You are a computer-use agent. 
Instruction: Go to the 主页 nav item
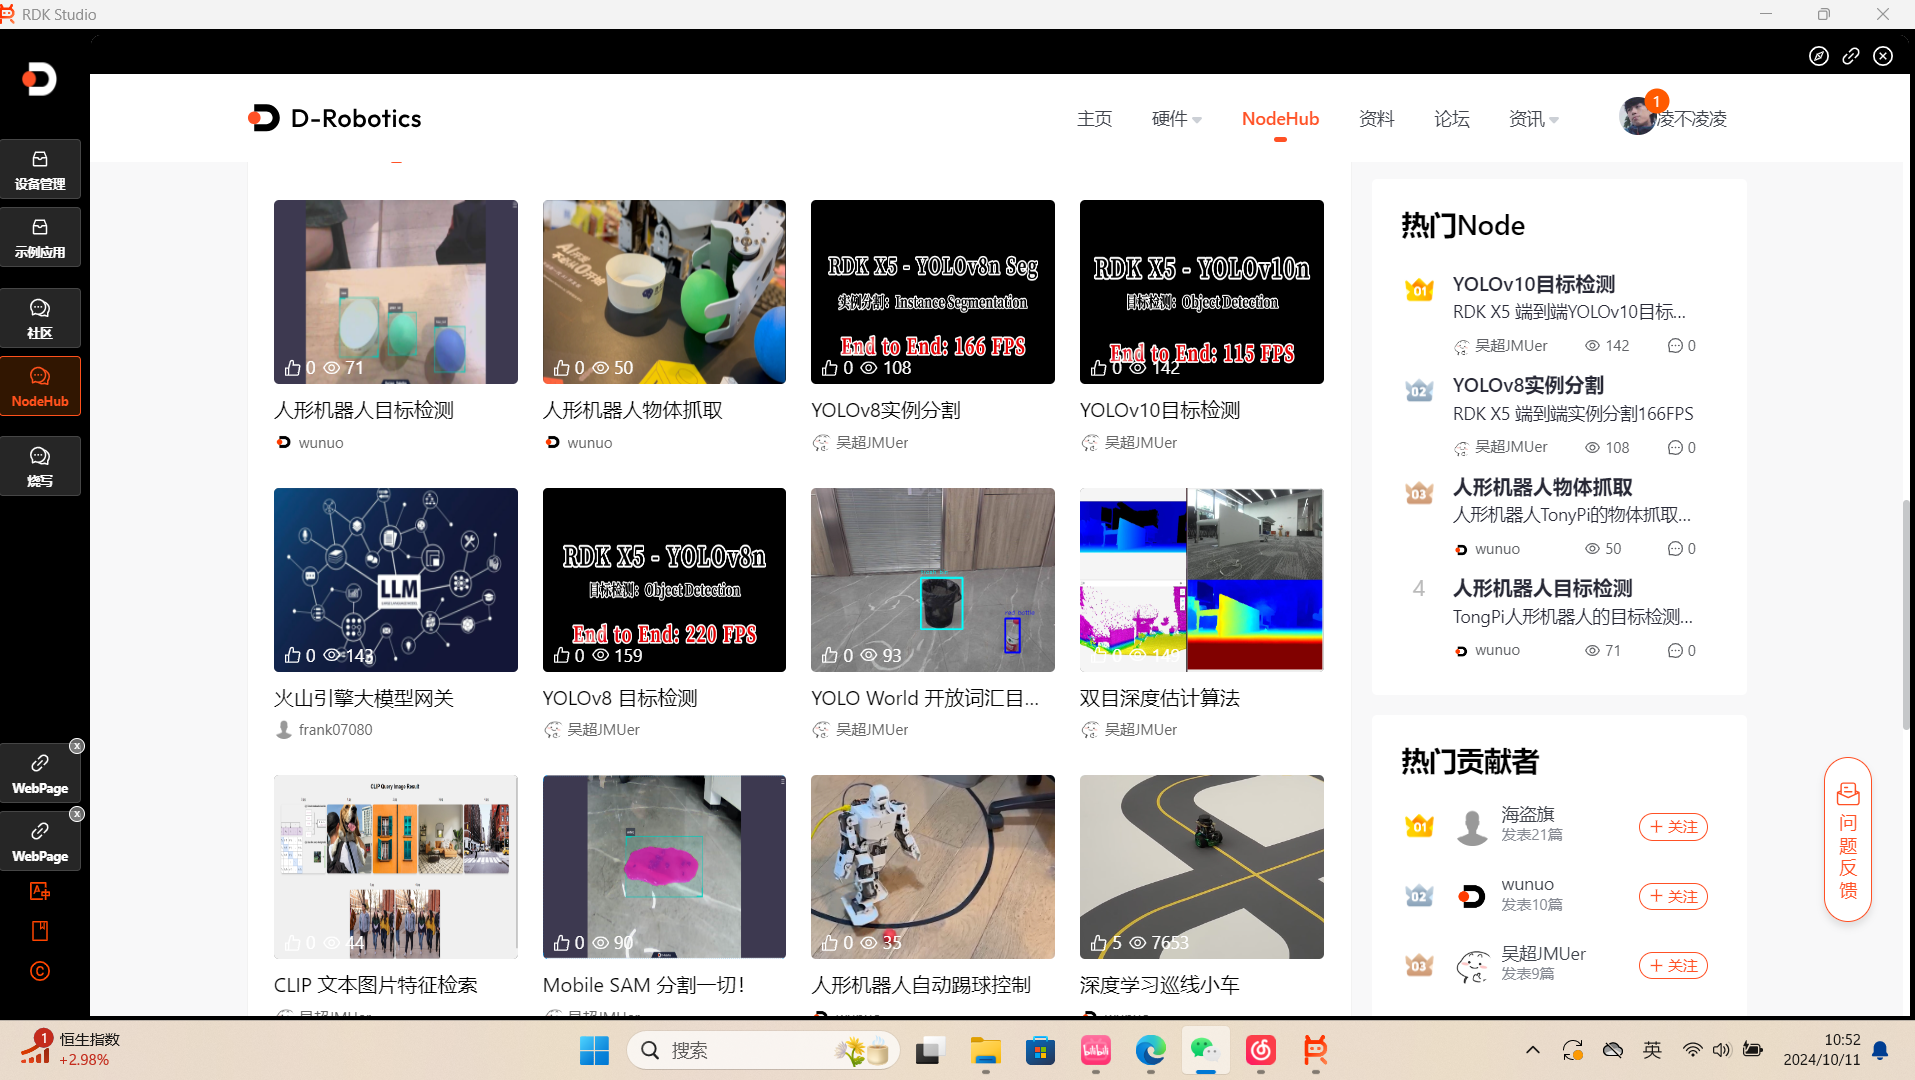click(1094, 118)
